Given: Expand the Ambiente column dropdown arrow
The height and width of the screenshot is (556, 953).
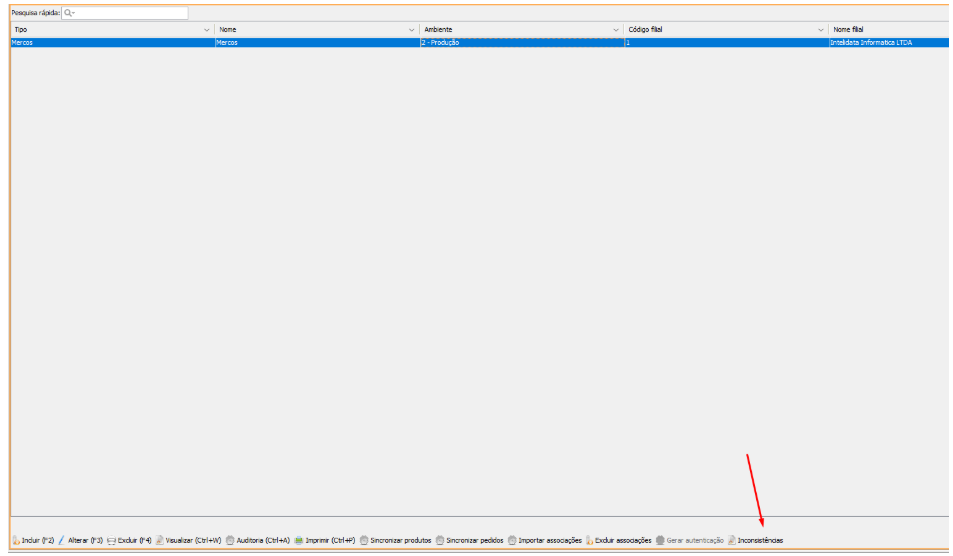Looking at the screenshot, I should pyautogui.click(x=615, y=30).
